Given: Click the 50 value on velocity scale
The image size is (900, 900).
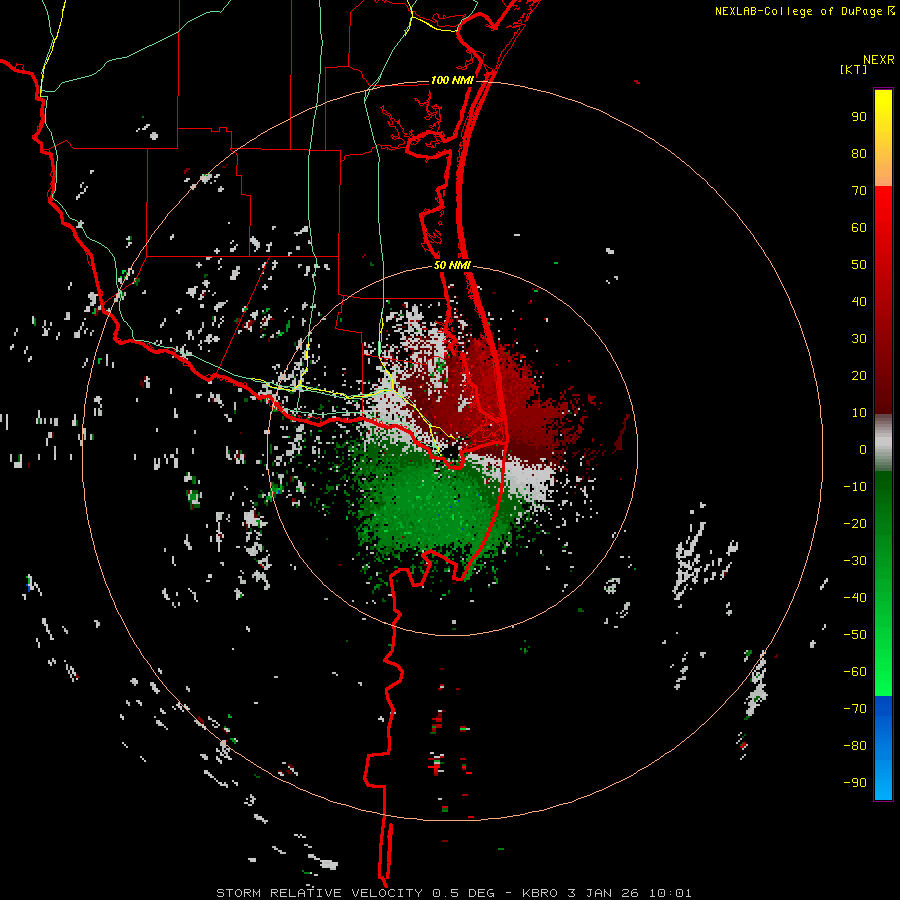Looking at the screenshot, I should pyautogui.click(x=859, y=265).
